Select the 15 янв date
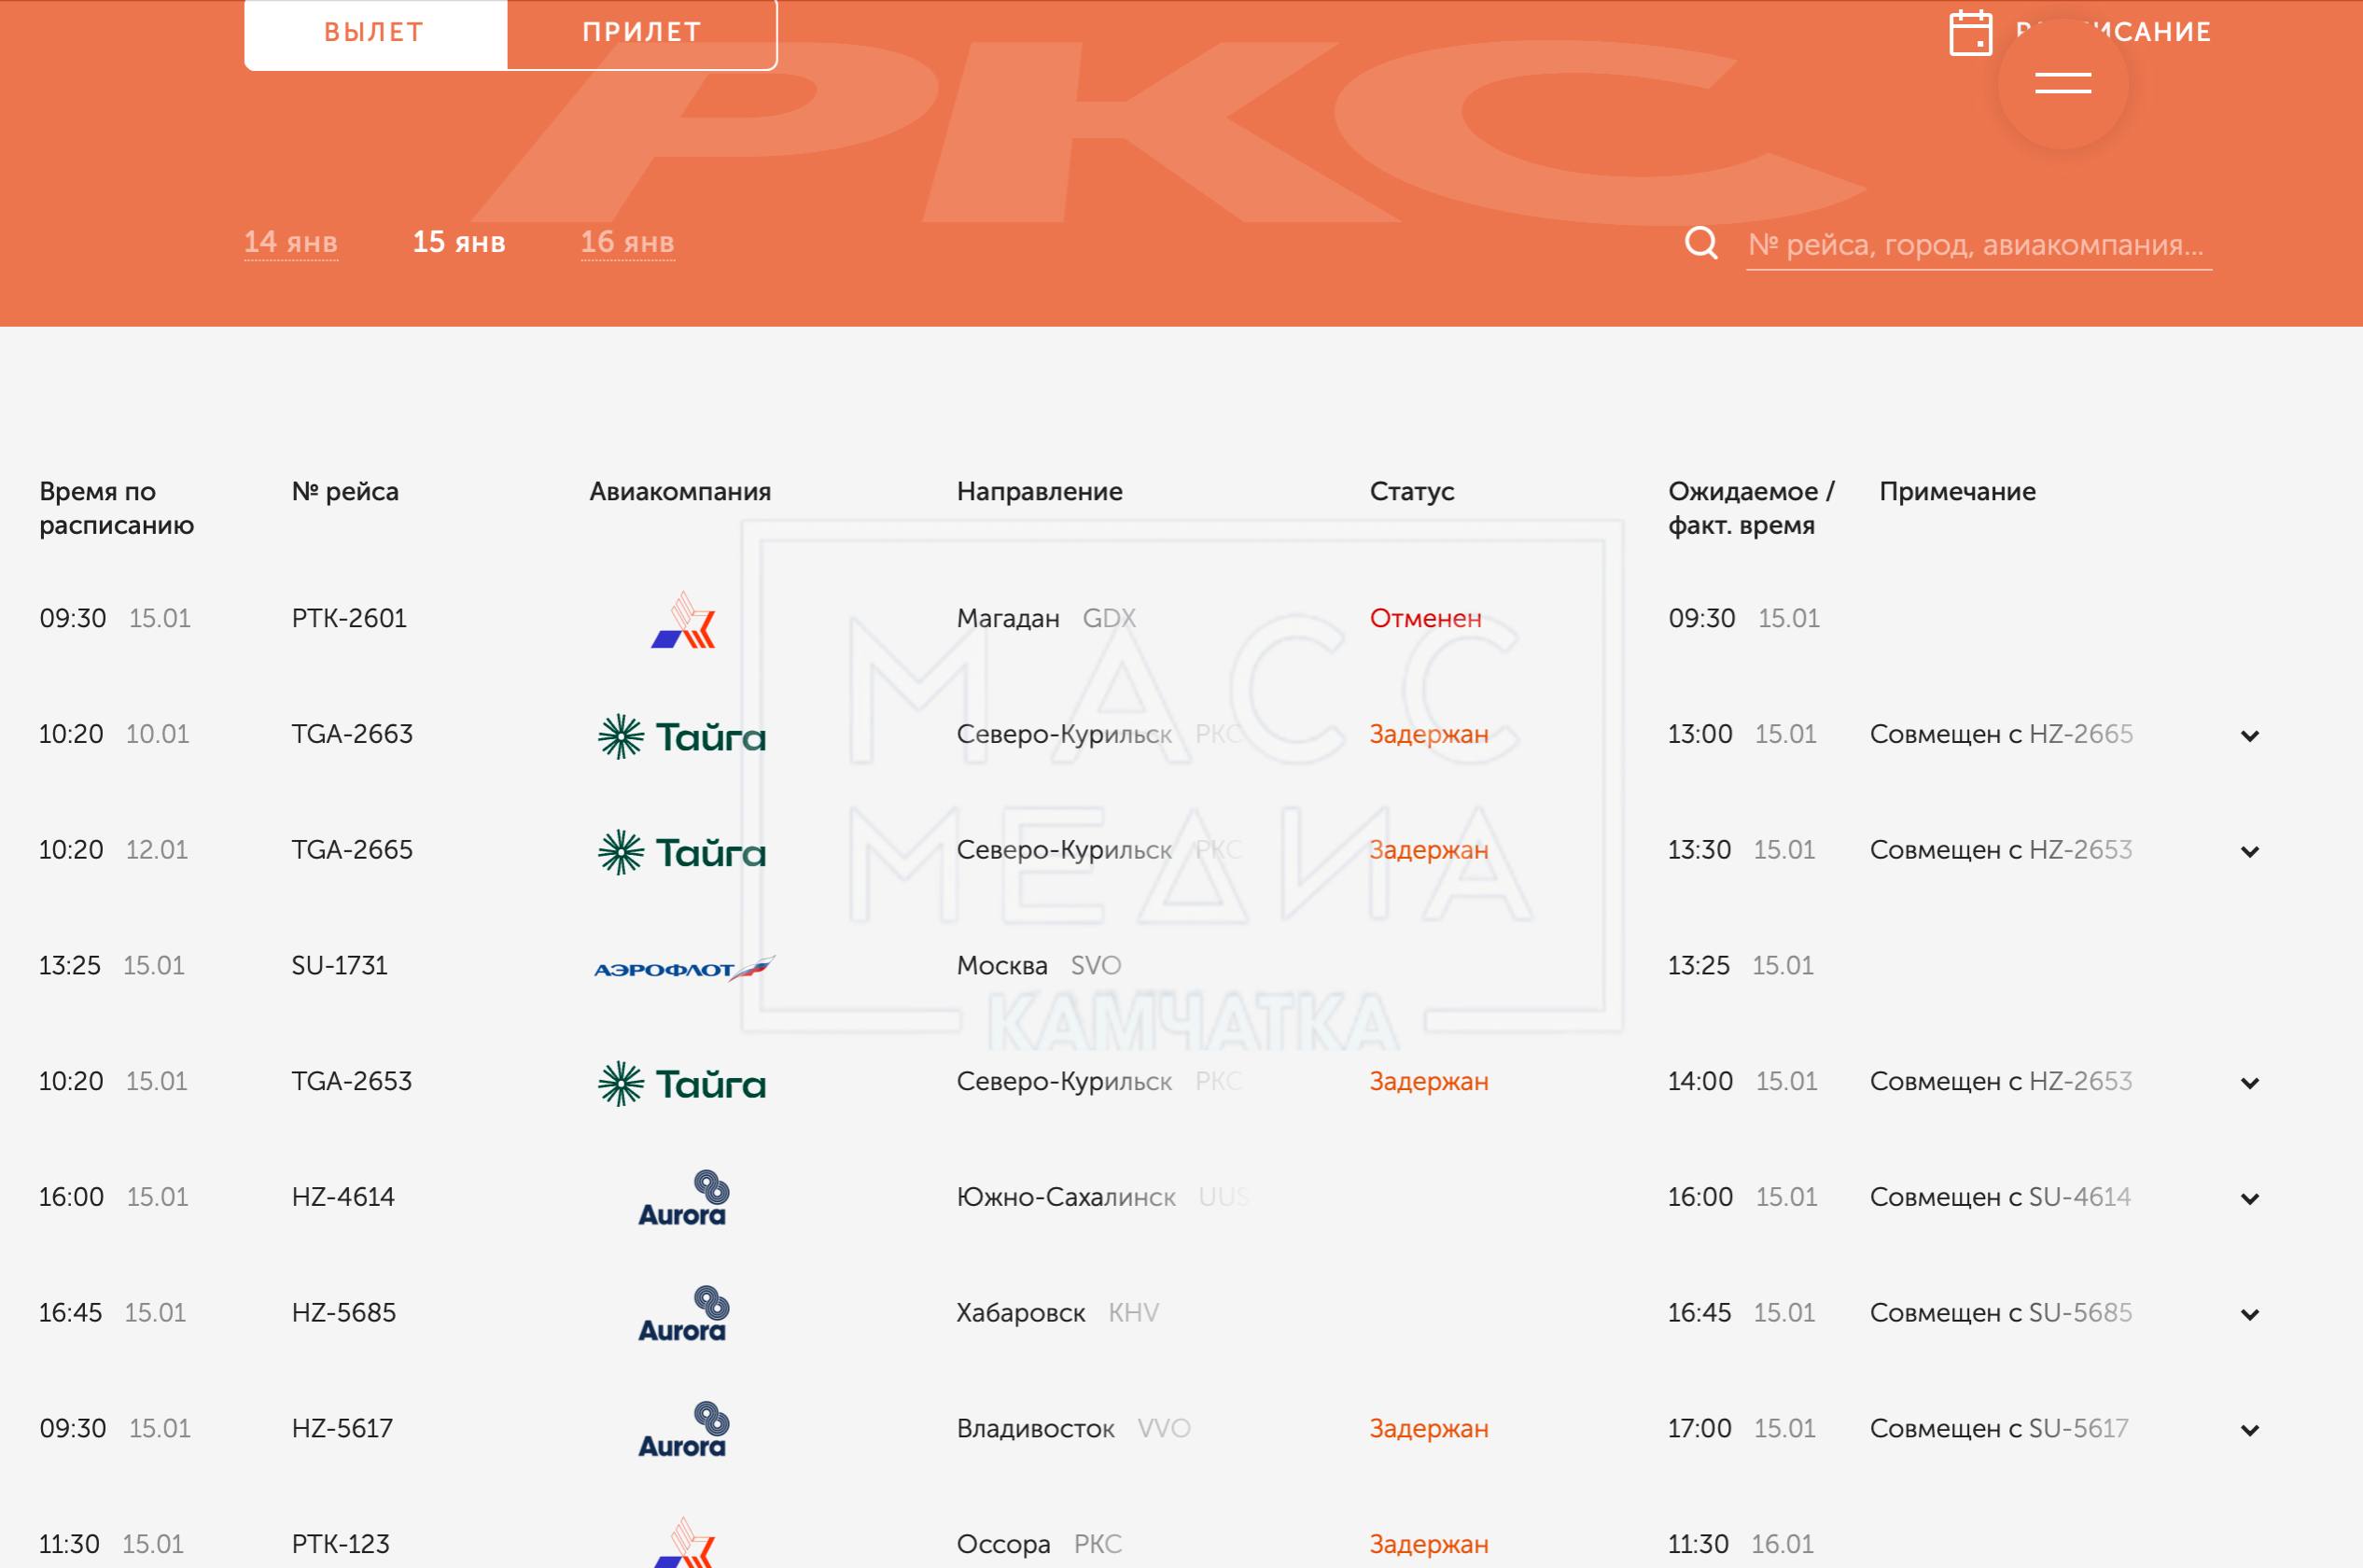Viewport: 2363px width, 1568px height. pos(459,242)
